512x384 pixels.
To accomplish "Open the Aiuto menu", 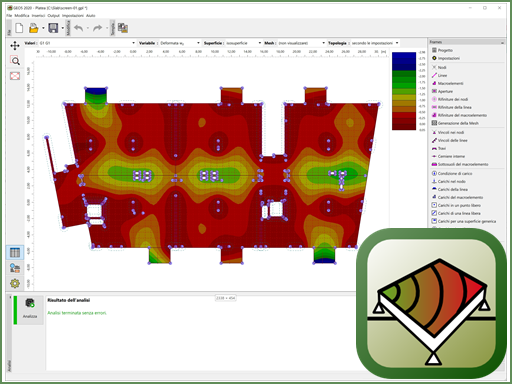I will click(x=91, y=16).
